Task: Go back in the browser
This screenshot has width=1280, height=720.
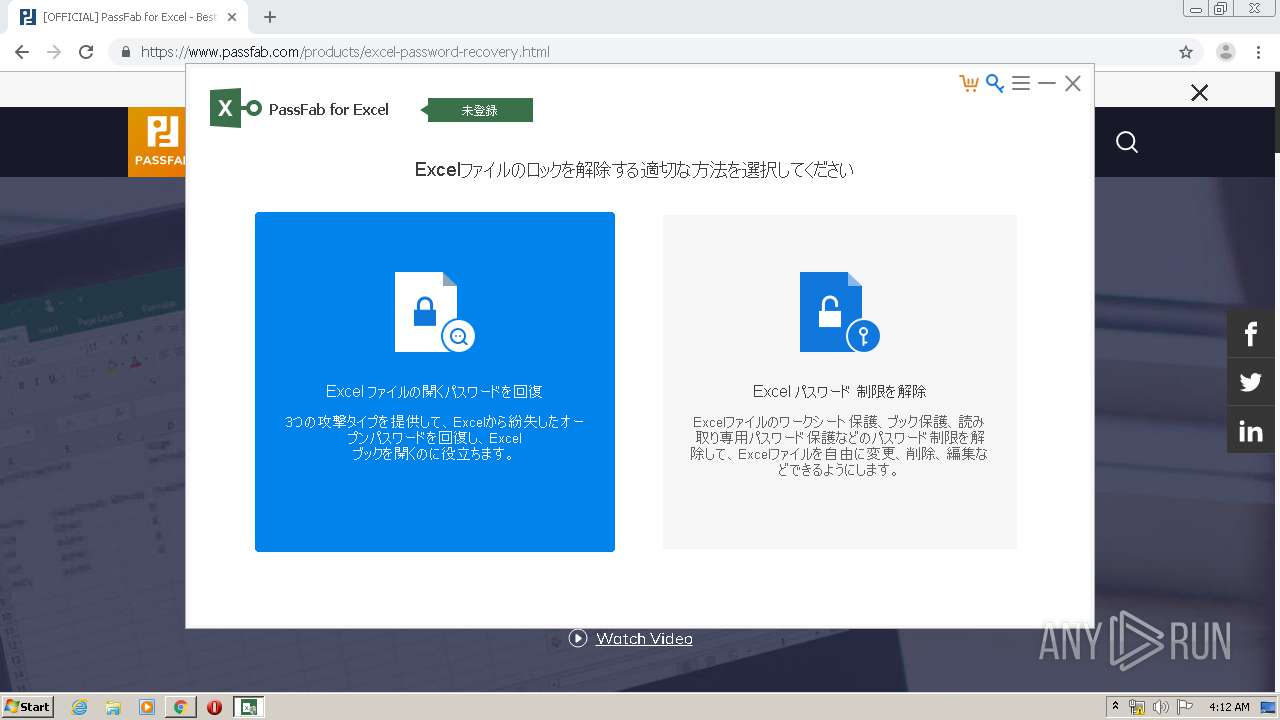Action: click(22, 52)
